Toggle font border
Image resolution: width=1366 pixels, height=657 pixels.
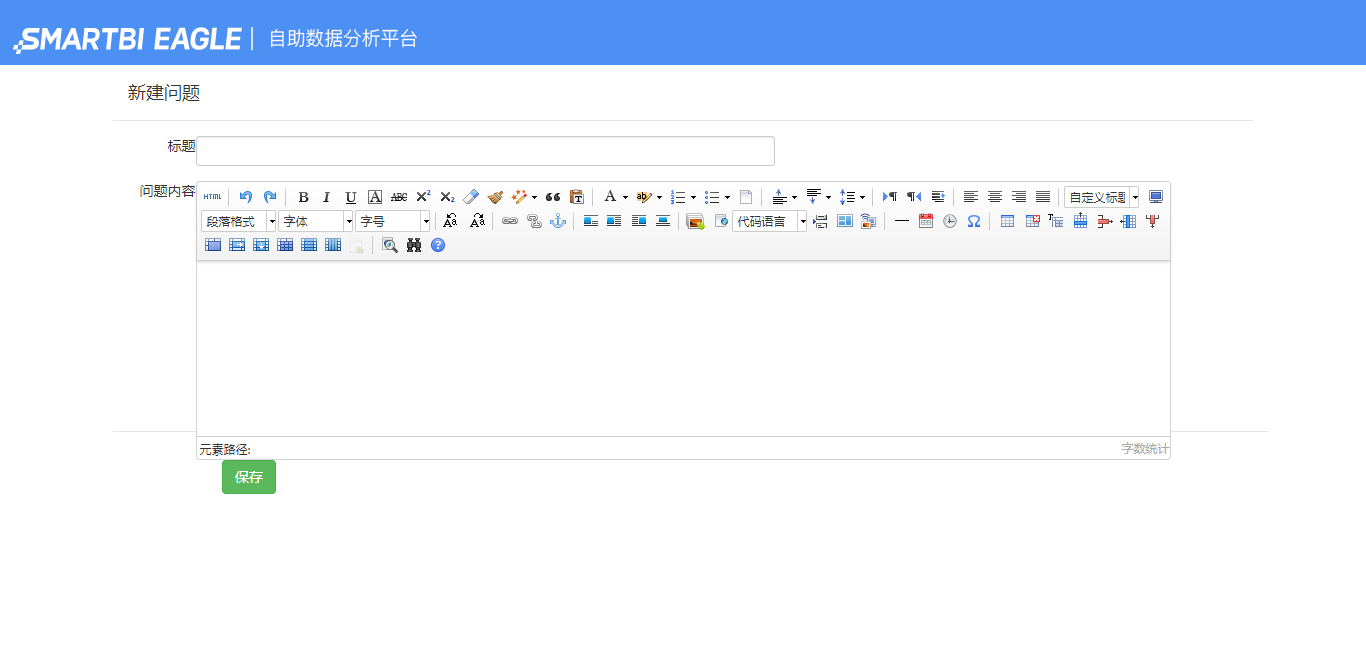click(375, 197)
